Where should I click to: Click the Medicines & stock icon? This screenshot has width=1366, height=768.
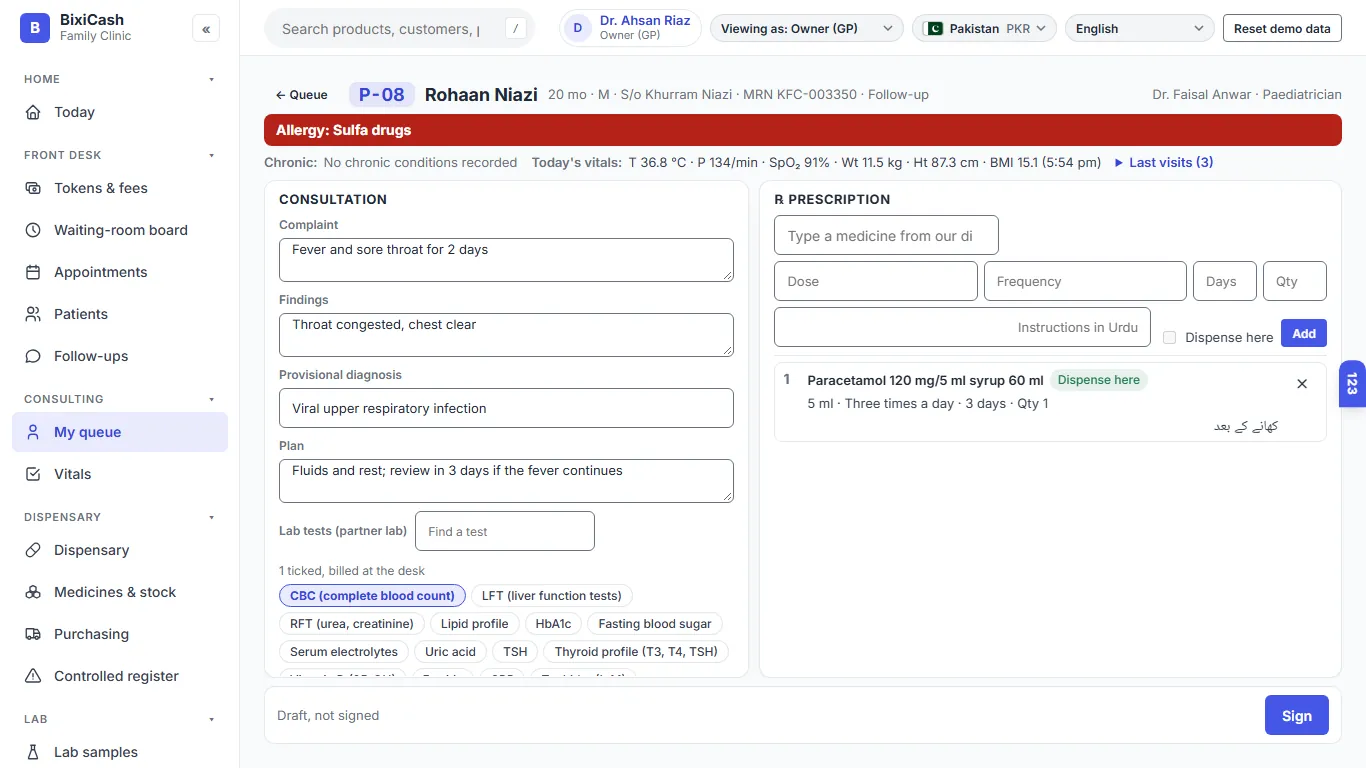click(x=33, y=592)
